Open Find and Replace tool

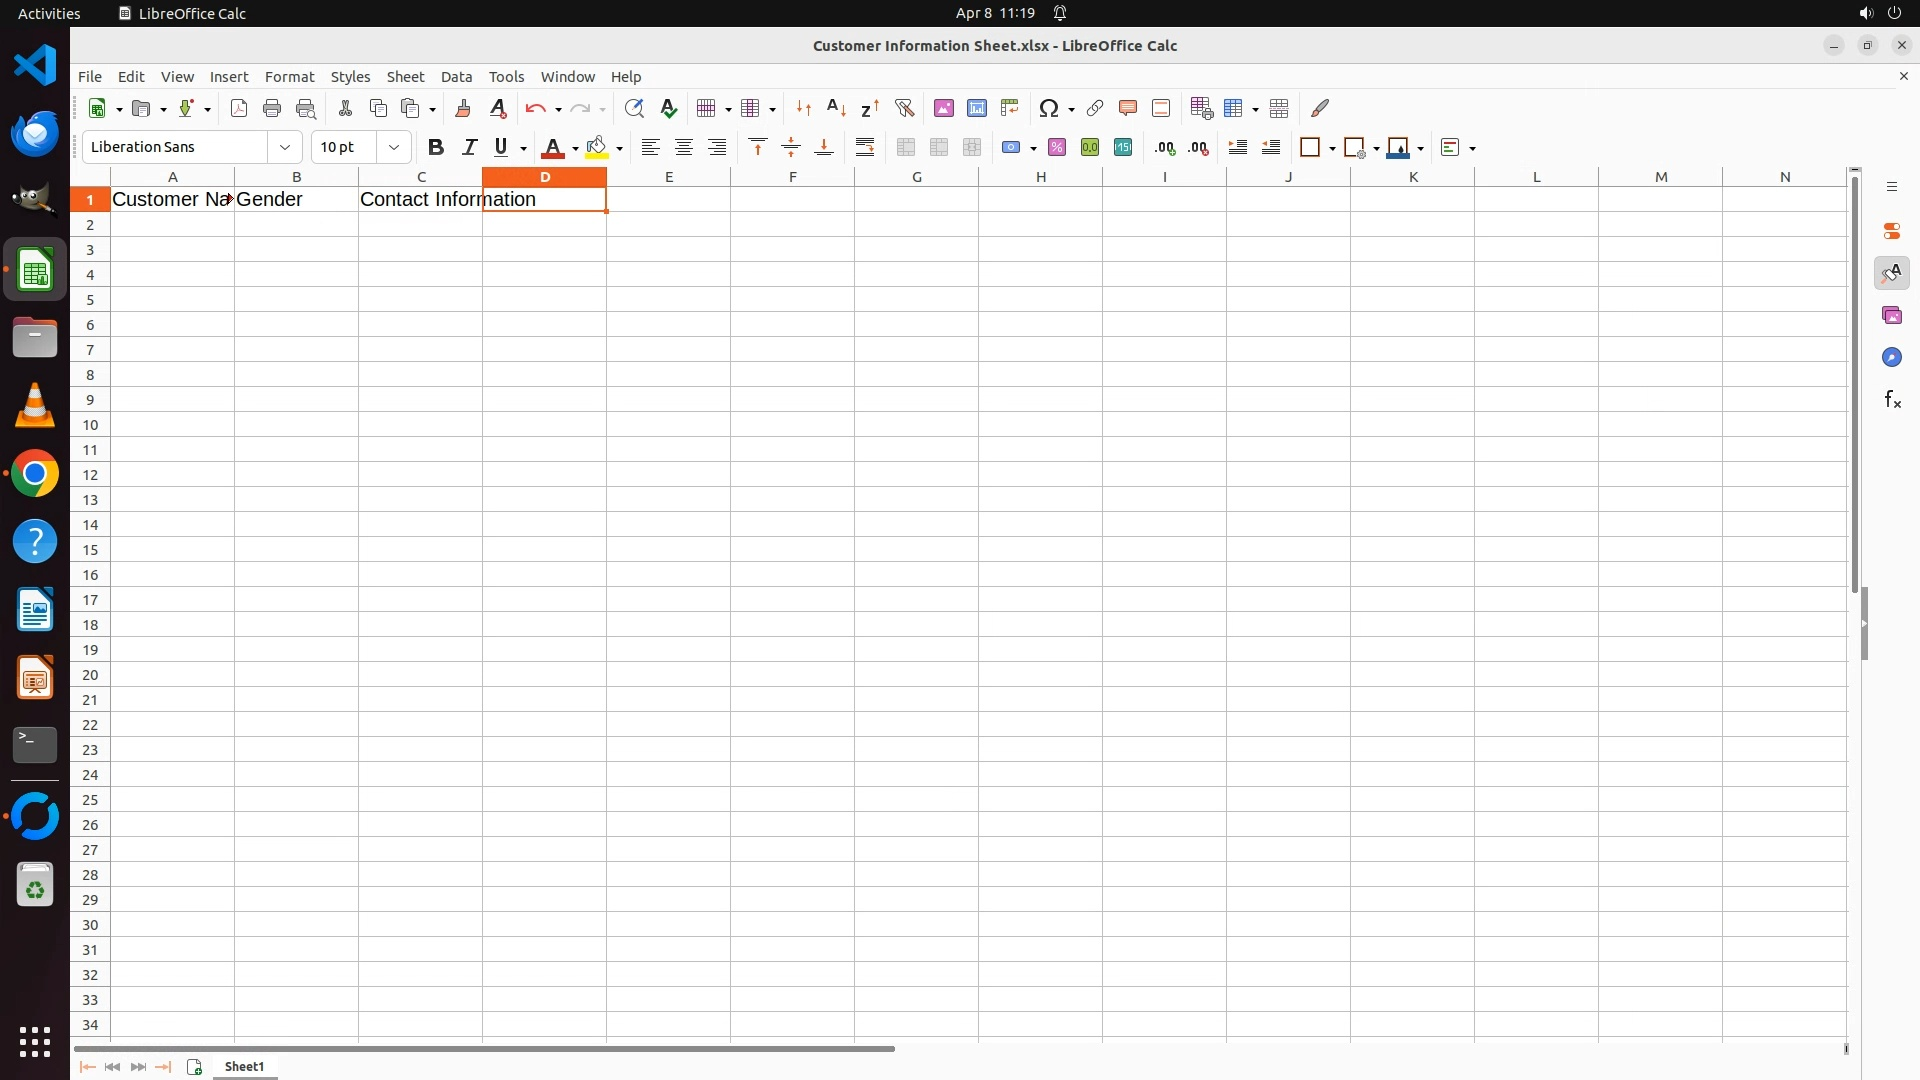pos(633,108)
